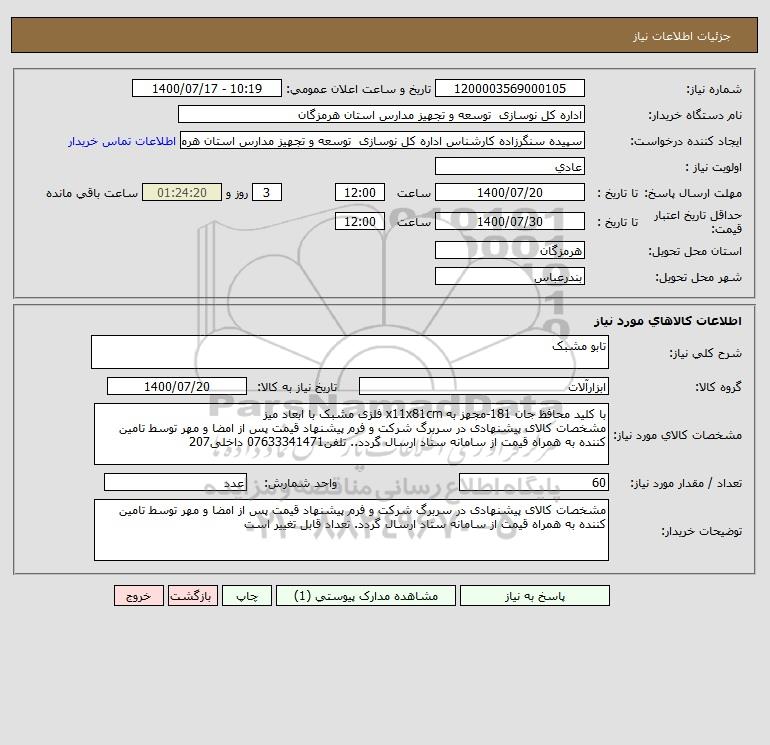Click the priority field عادي

[x=510, y=166]
